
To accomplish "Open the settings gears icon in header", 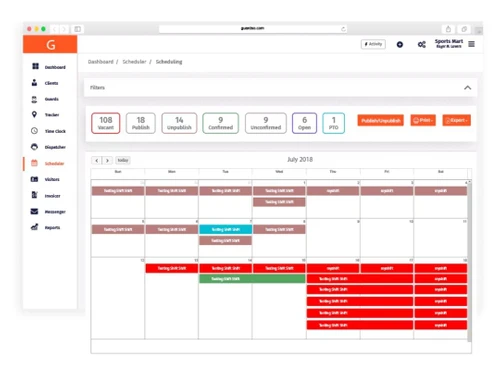I will tap(422, 44).
